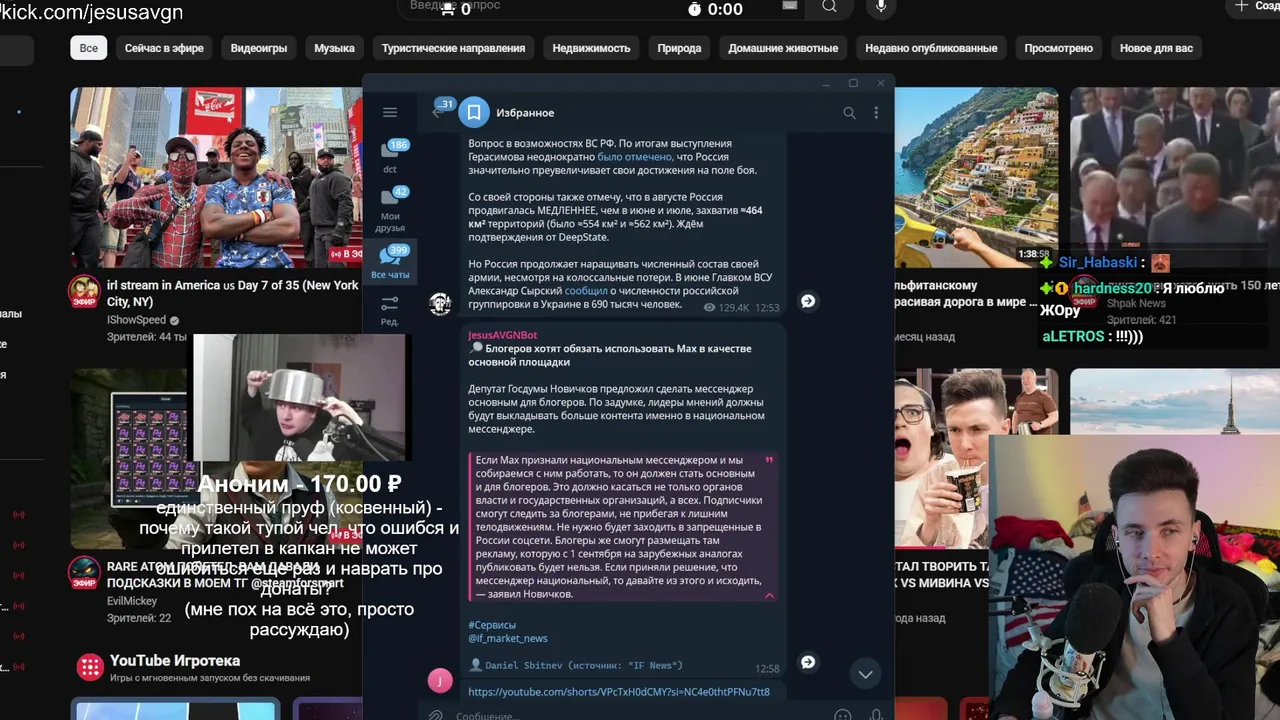
Task: Open the emoji picker in message bar
Action: coord(842,714)
